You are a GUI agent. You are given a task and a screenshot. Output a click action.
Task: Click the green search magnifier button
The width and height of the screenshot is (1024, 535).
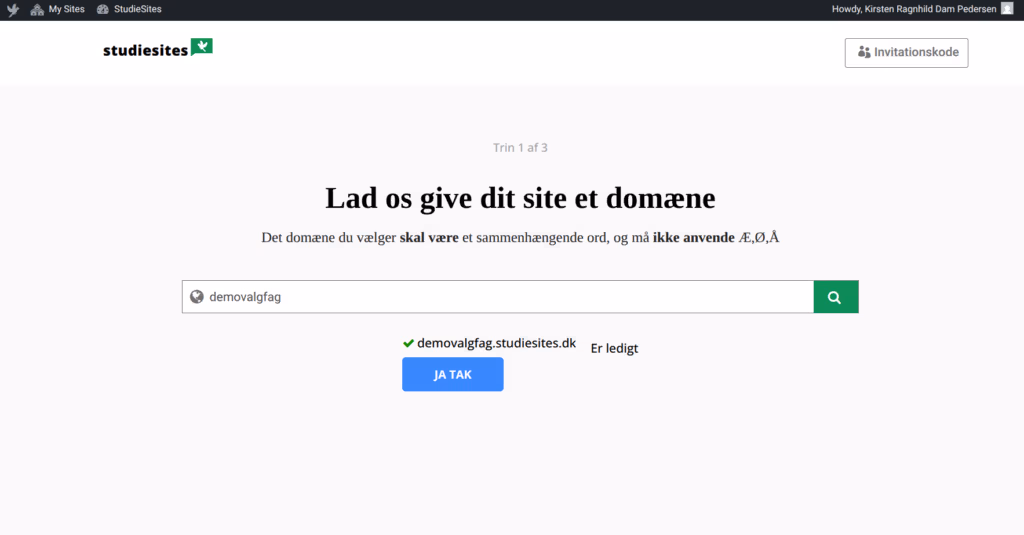pos(836,297)
